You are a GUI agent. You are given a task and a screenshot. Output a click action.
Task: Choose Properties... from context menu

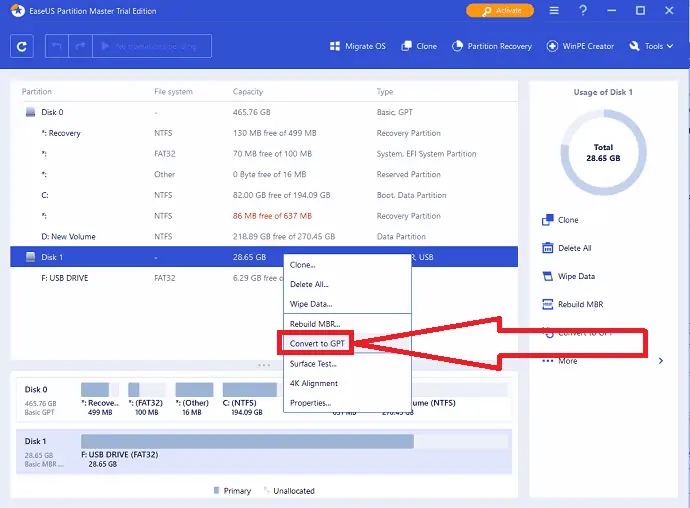click(347, 403)
